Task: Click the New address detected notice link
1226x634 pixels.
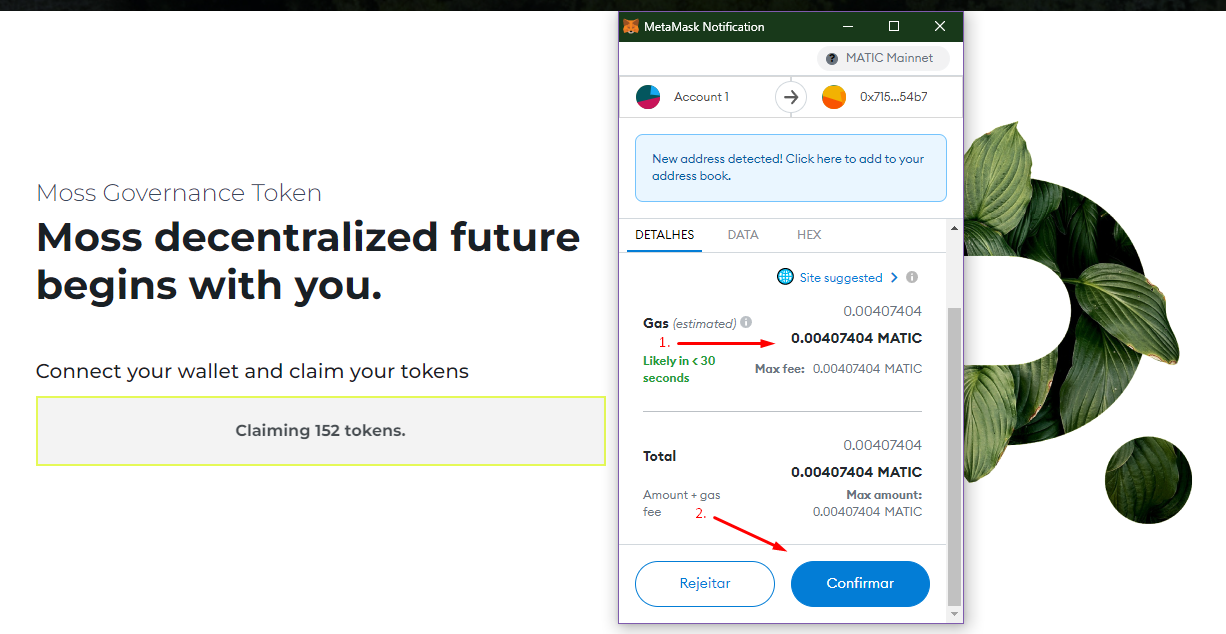Action: click(791, 168)
